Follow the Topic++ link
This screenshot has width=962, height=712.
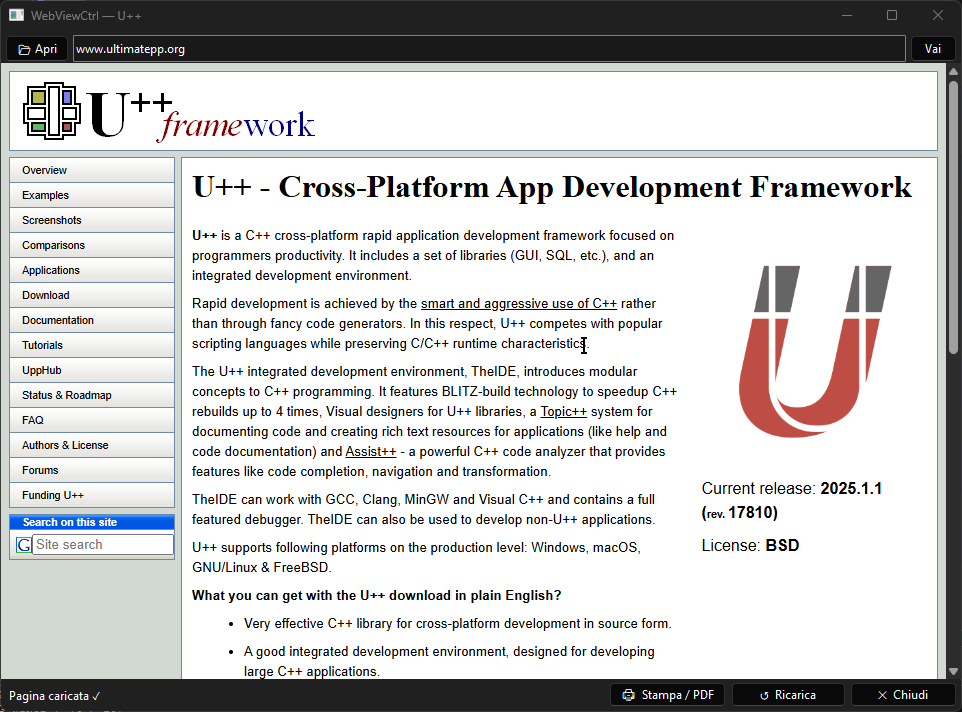tap(563, 412)
